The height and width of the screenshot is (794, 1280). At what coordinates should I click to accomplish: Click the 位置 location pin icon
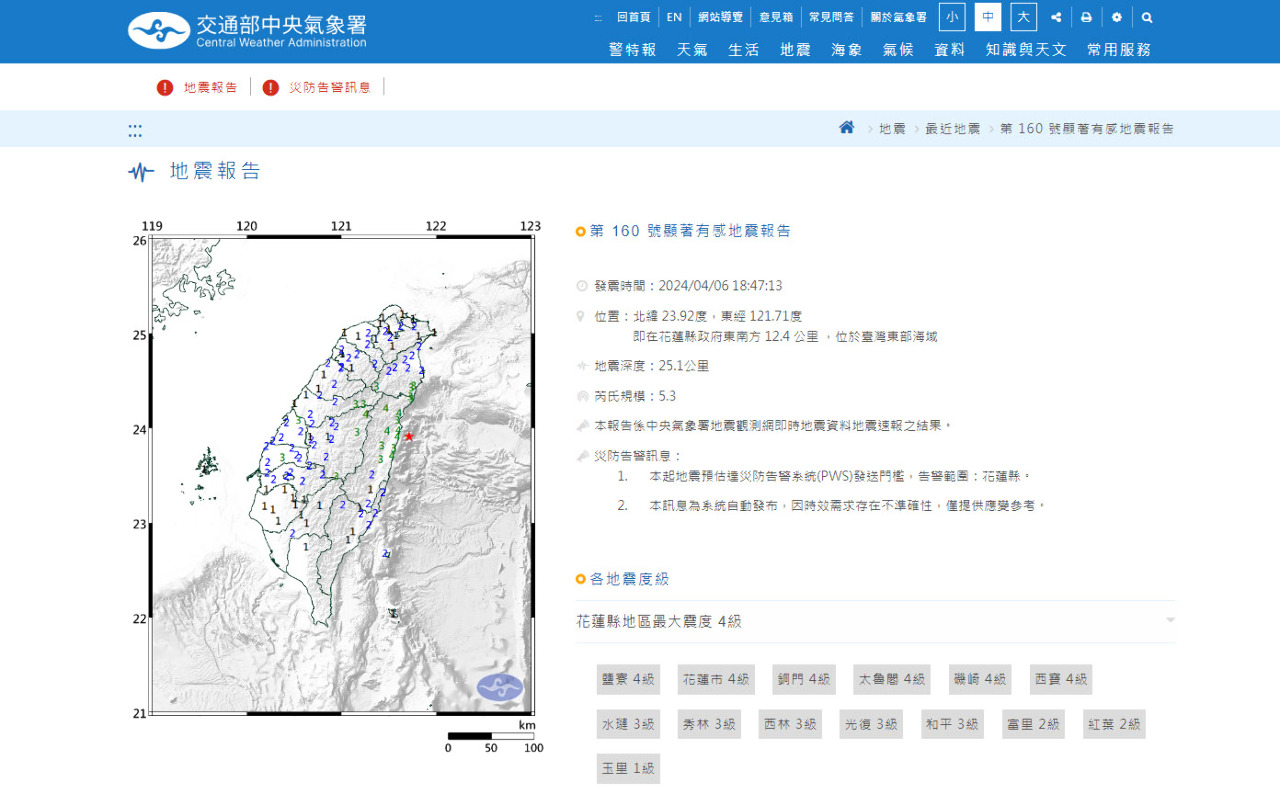(x=582, y=316)
